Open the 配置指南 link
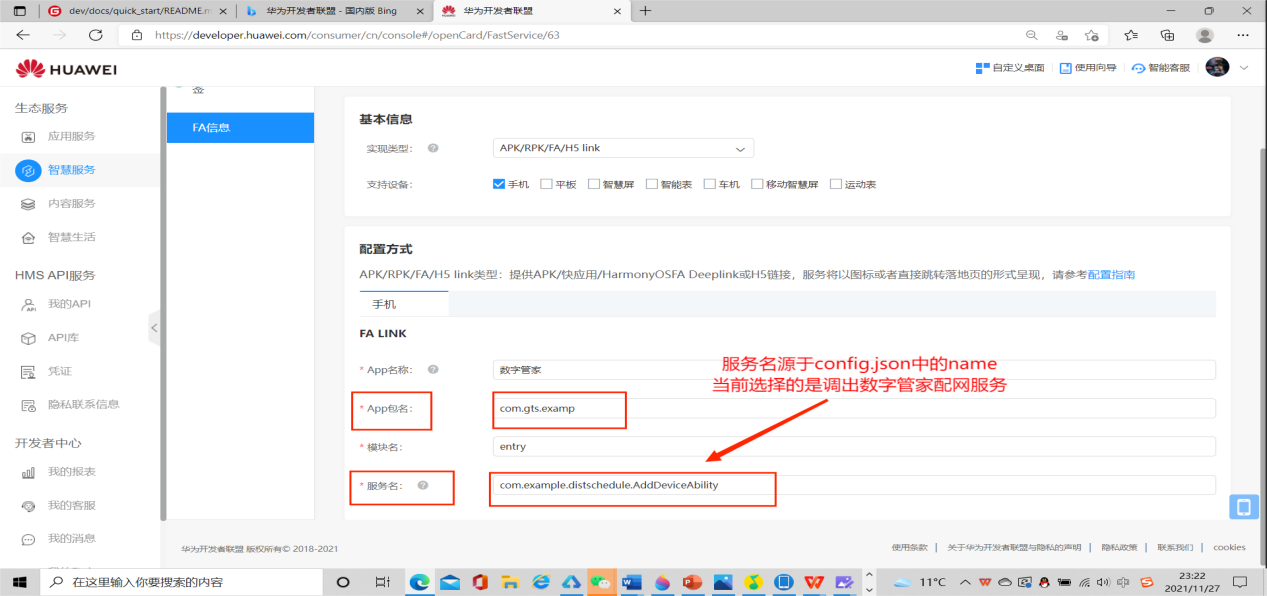Viewport: 1267px width, 596px height. (x=1111, y=274)
